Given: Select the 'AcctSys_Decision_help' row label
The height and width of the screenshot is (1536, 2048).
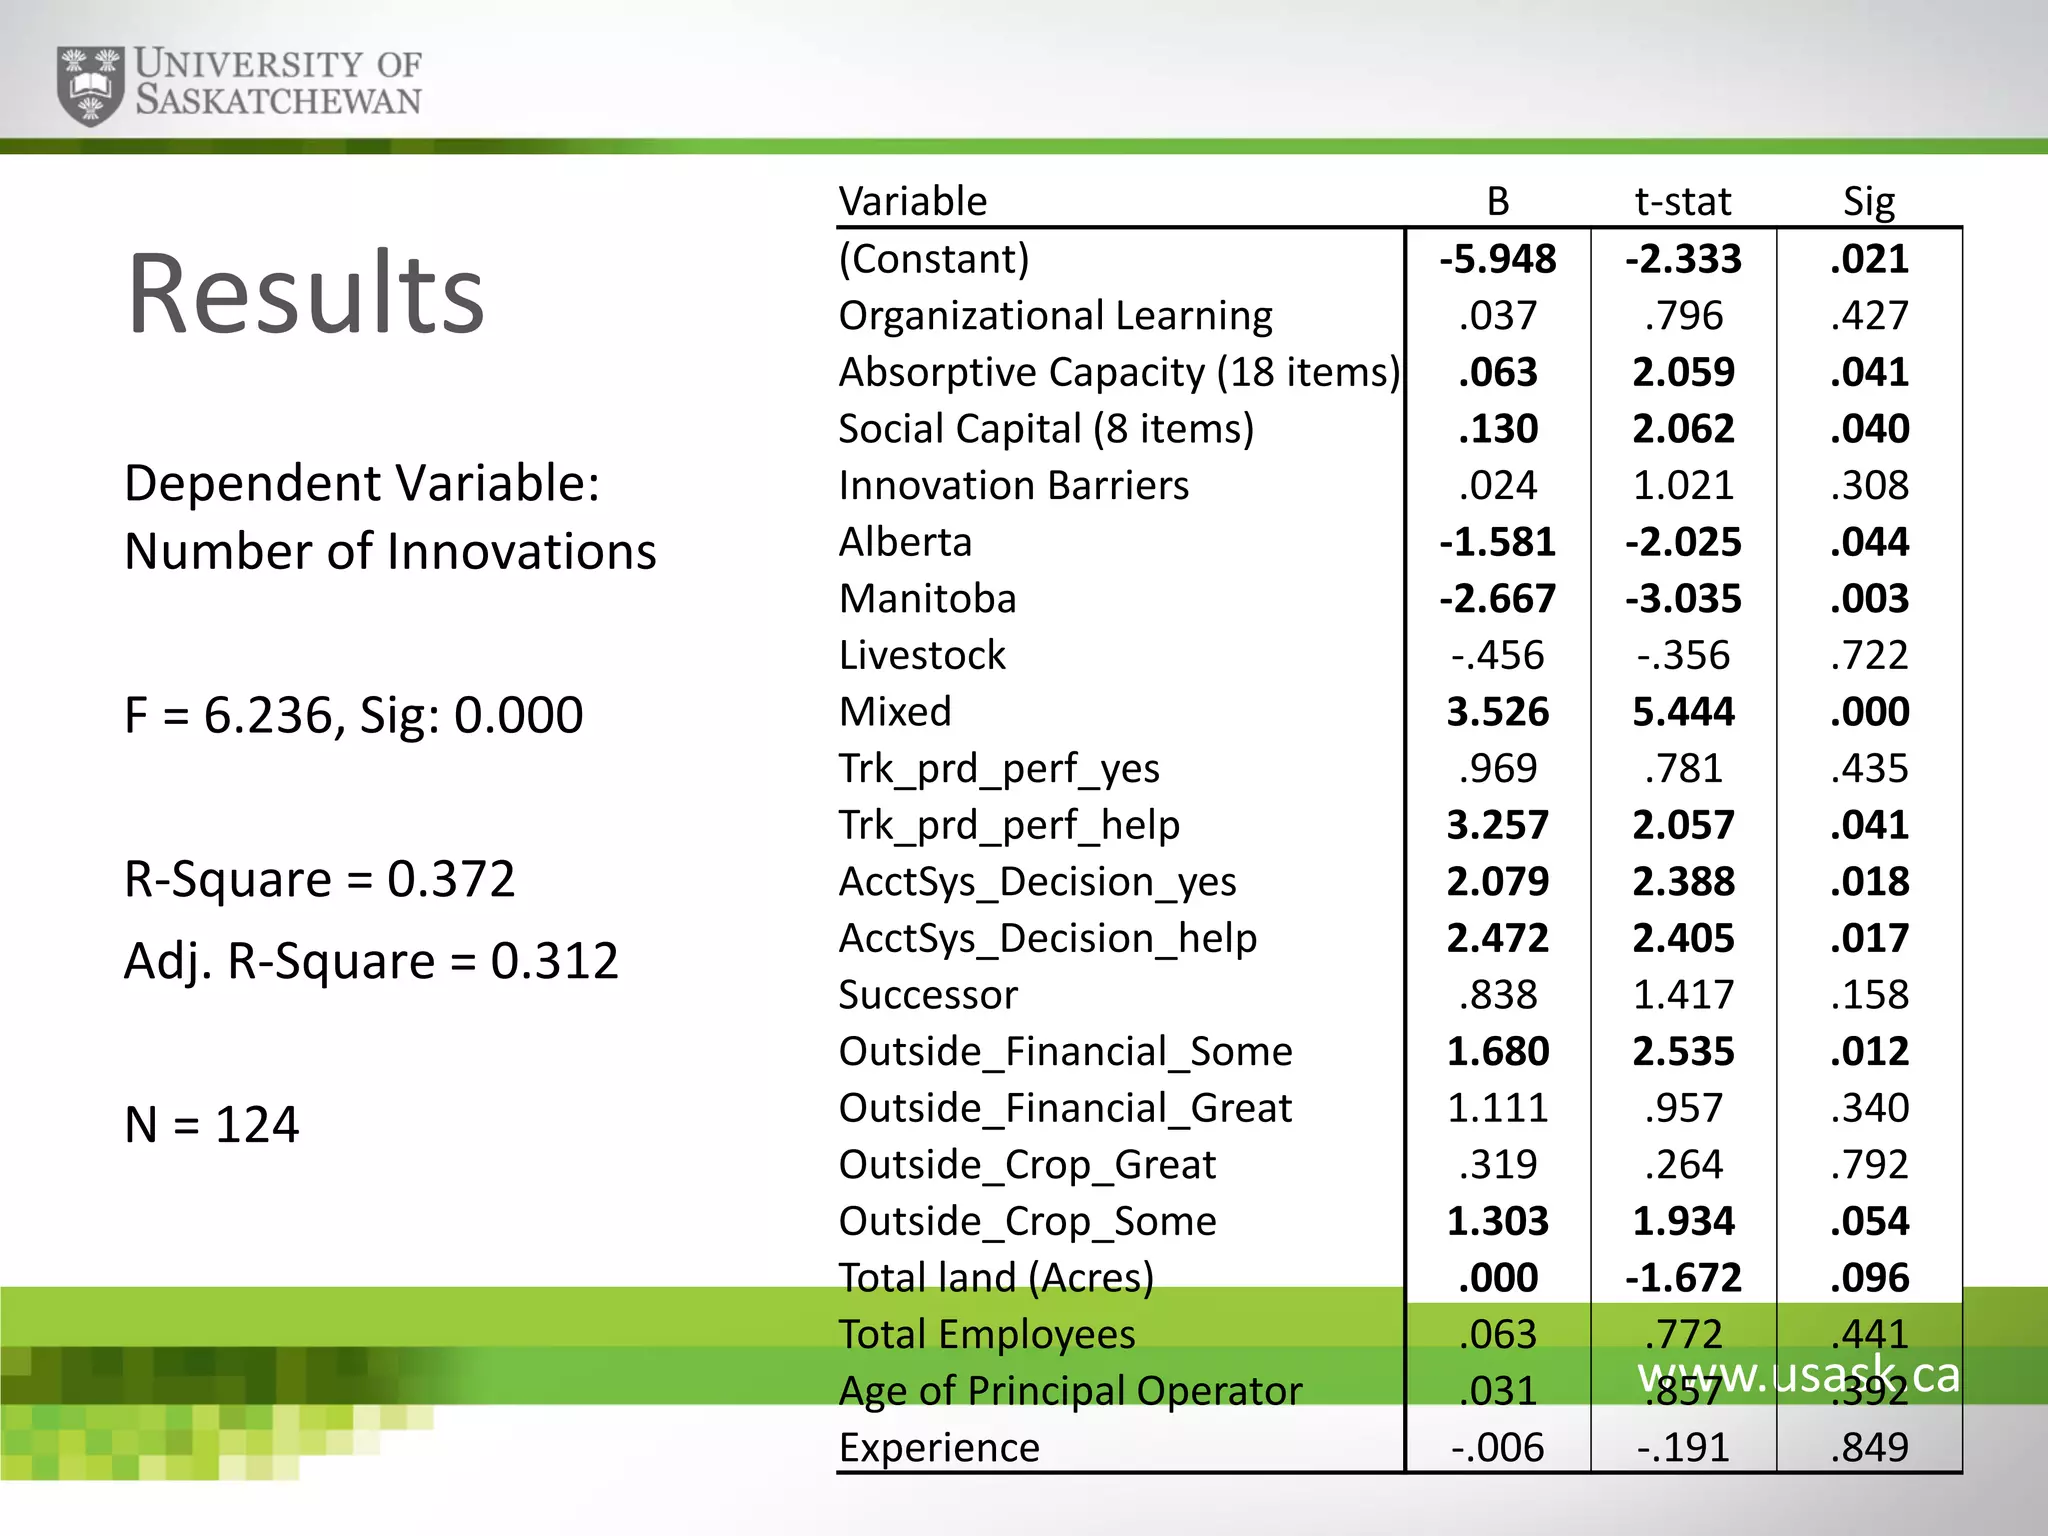Looking at the screenshot, I should [1047, 939].
